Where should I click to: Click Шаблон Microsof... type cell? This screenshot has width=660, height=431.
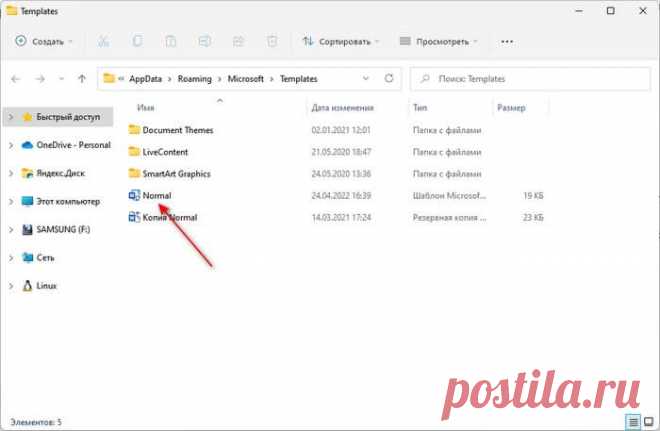(x=449, y=196)
